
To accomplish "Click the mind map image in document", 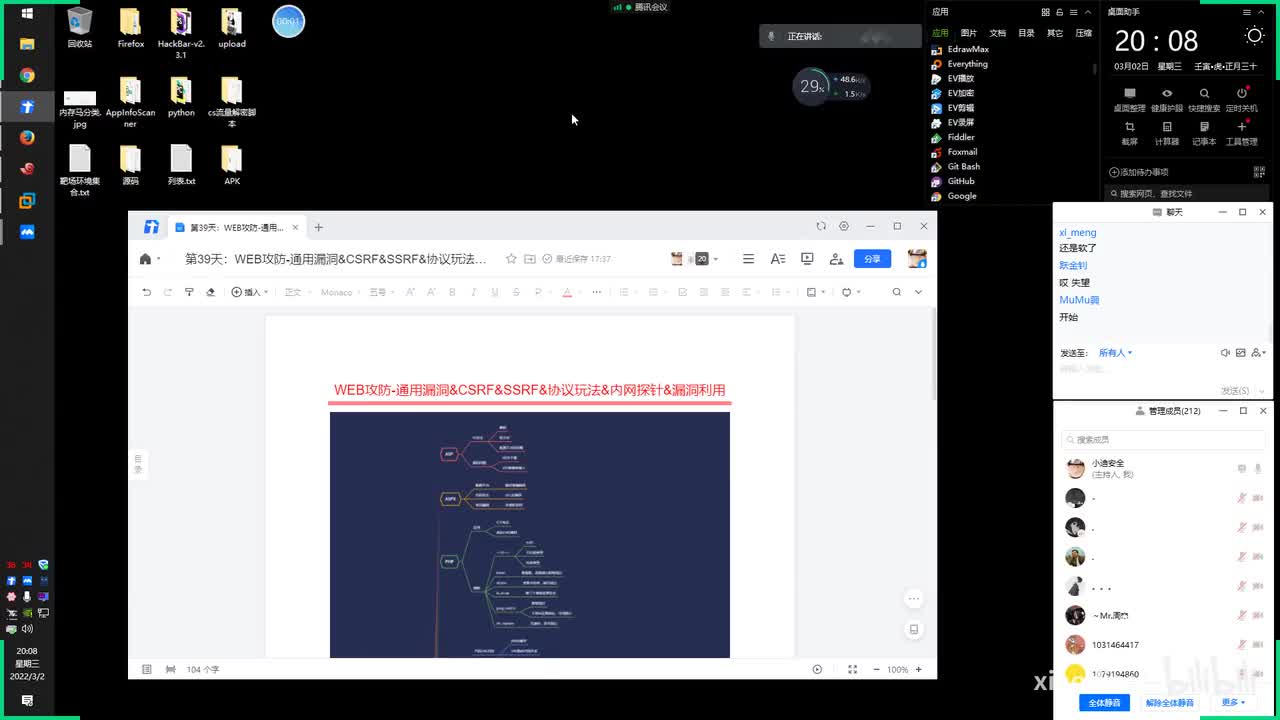I will pos(530,535).
